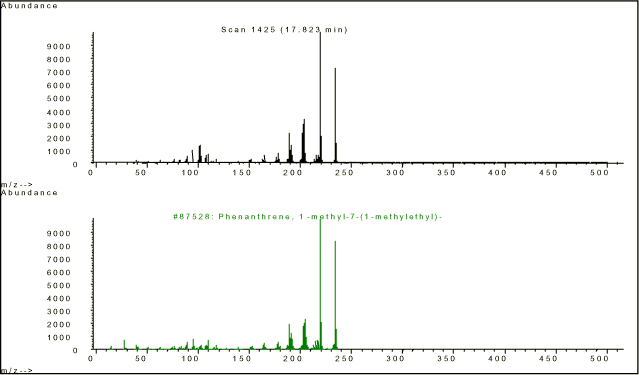Image resolution: width=639 pixels, height=375 pixels.
Task: Click the black peak cluster near m/z 205
Action: coord(304,141)
